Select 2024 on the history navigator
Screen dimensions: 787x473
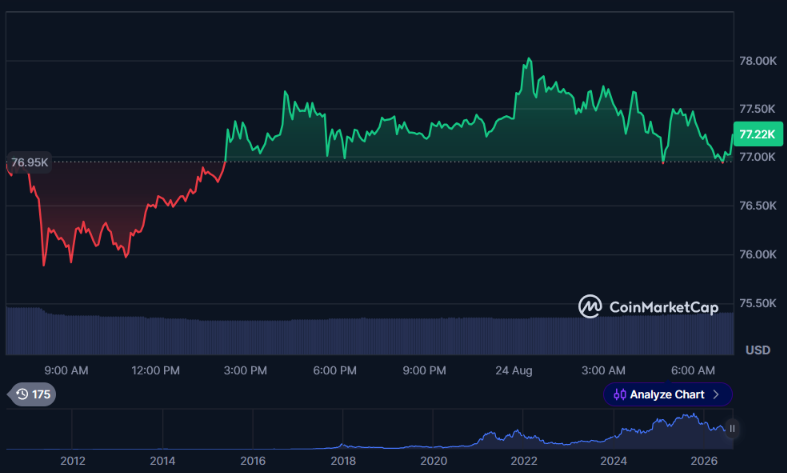click(x=614, y=461)
